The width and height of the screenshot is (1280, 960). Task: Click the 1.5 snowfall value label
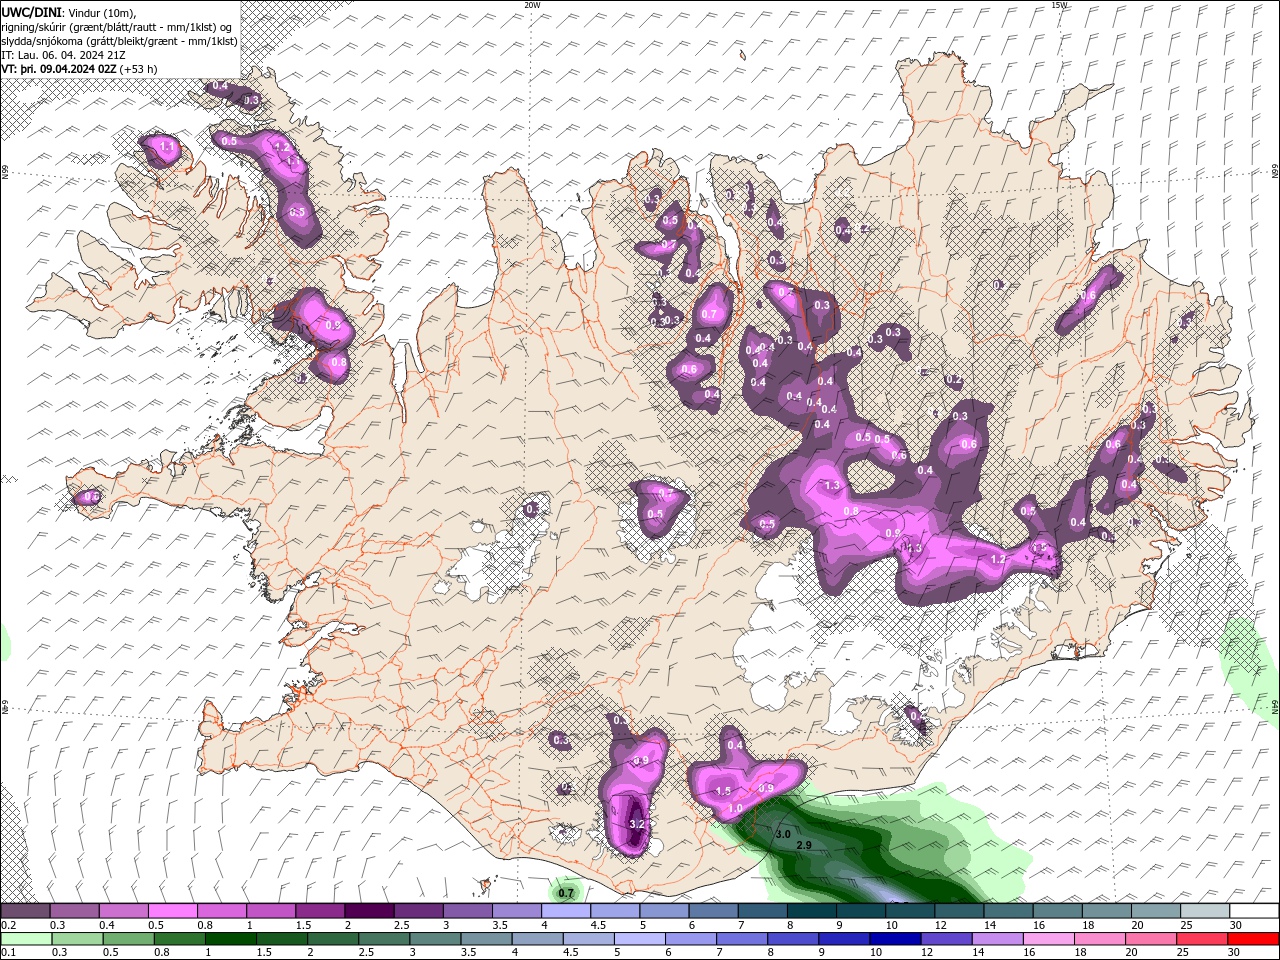point(723,790)
